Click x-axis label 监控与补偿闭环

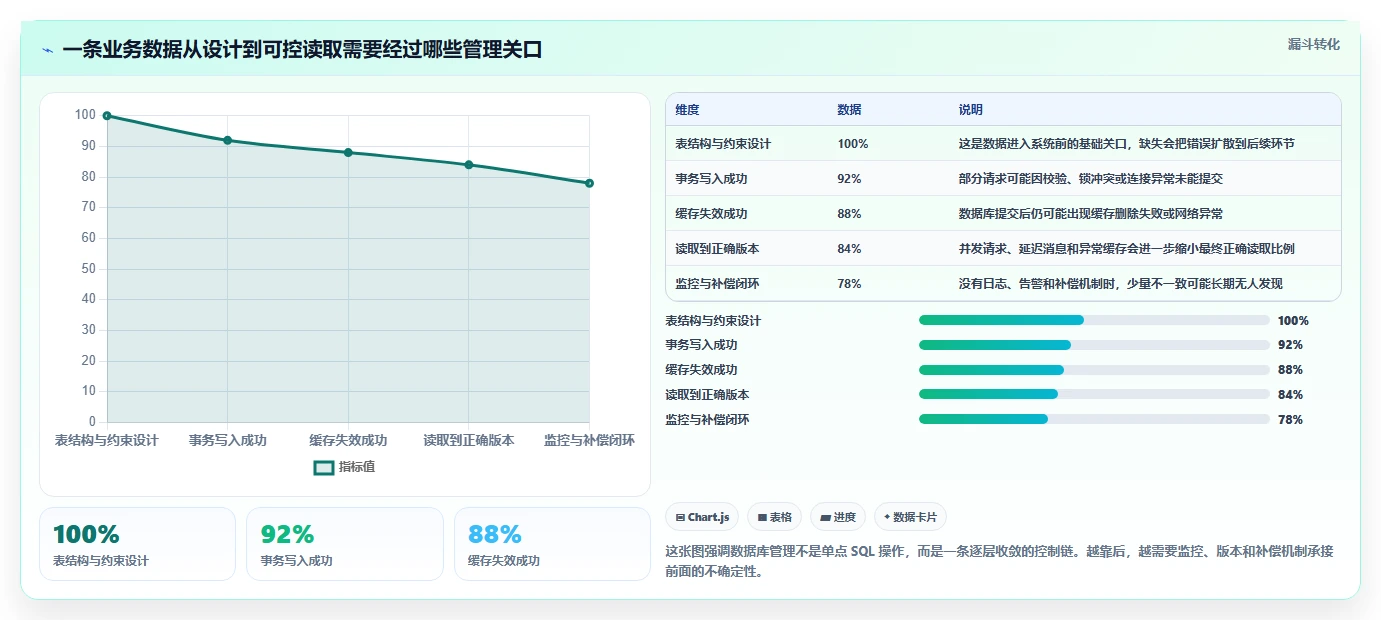(589, 440)
